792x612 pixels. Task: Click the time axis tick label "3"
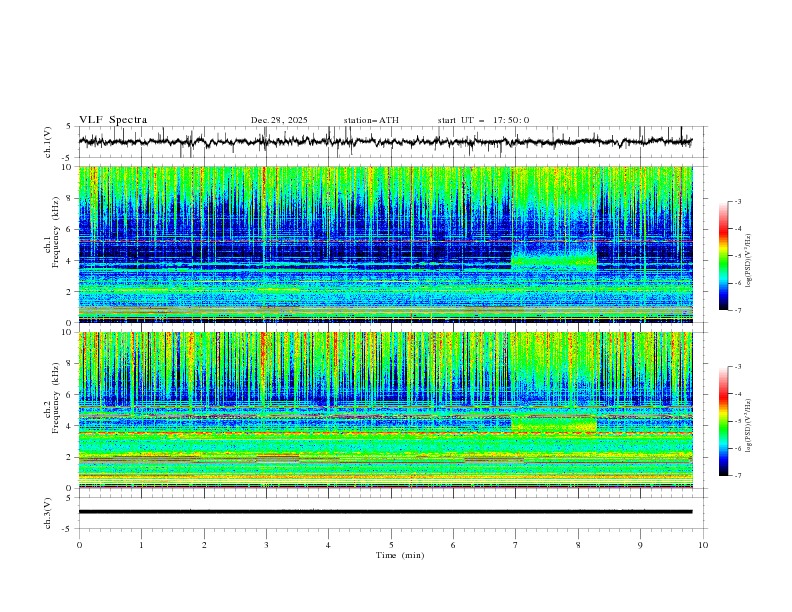point(266,545)
